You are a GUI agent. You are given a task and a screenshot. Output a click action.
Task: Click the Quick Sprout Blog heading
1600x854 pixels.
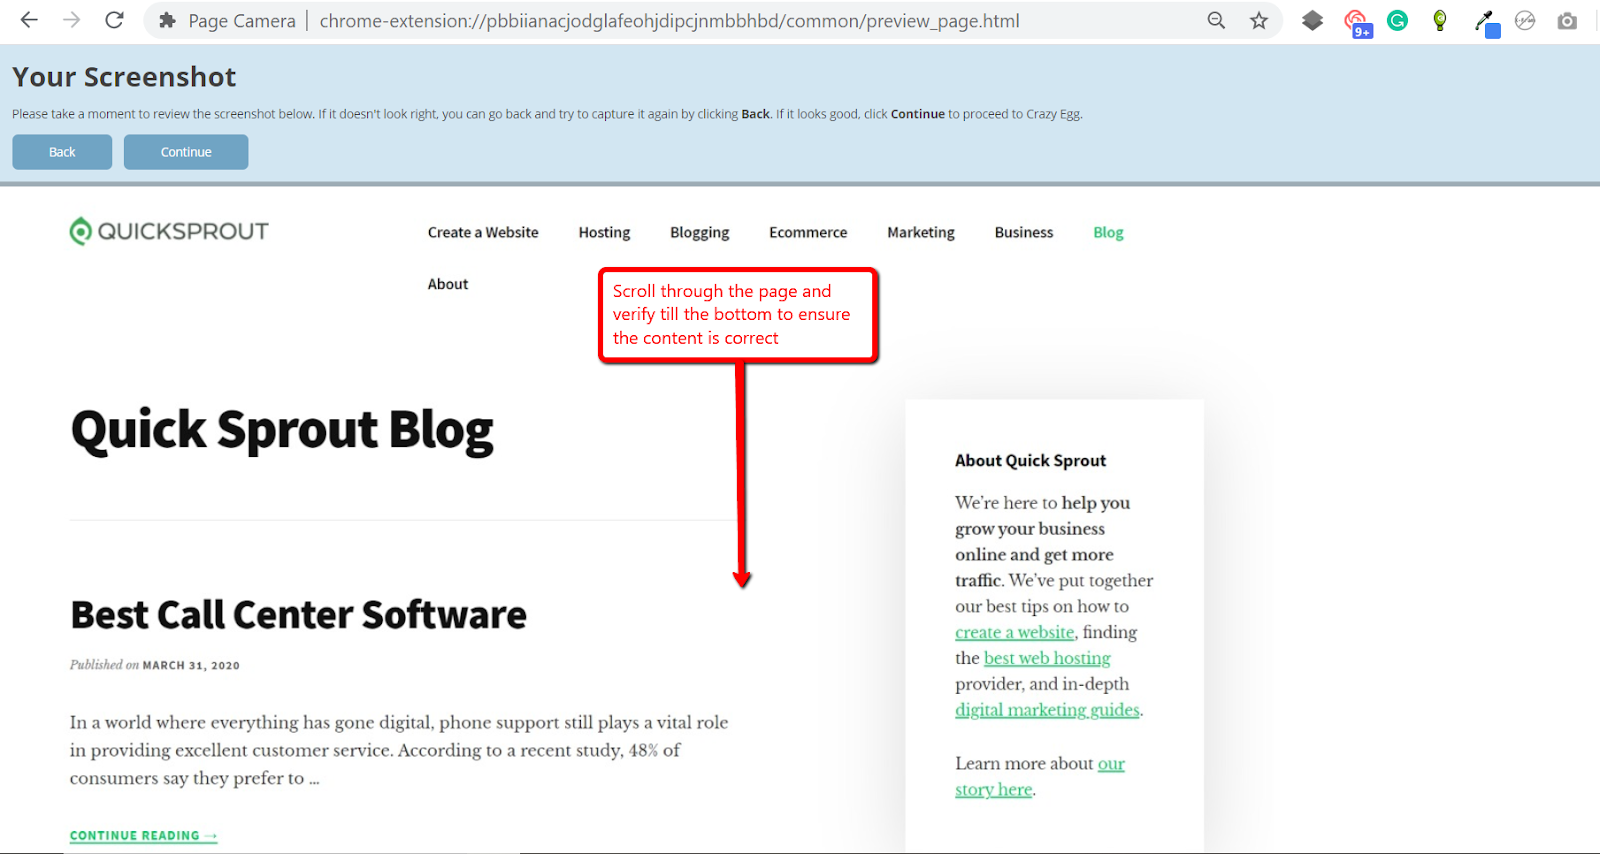pyautogui.click(x=282, y=431)
